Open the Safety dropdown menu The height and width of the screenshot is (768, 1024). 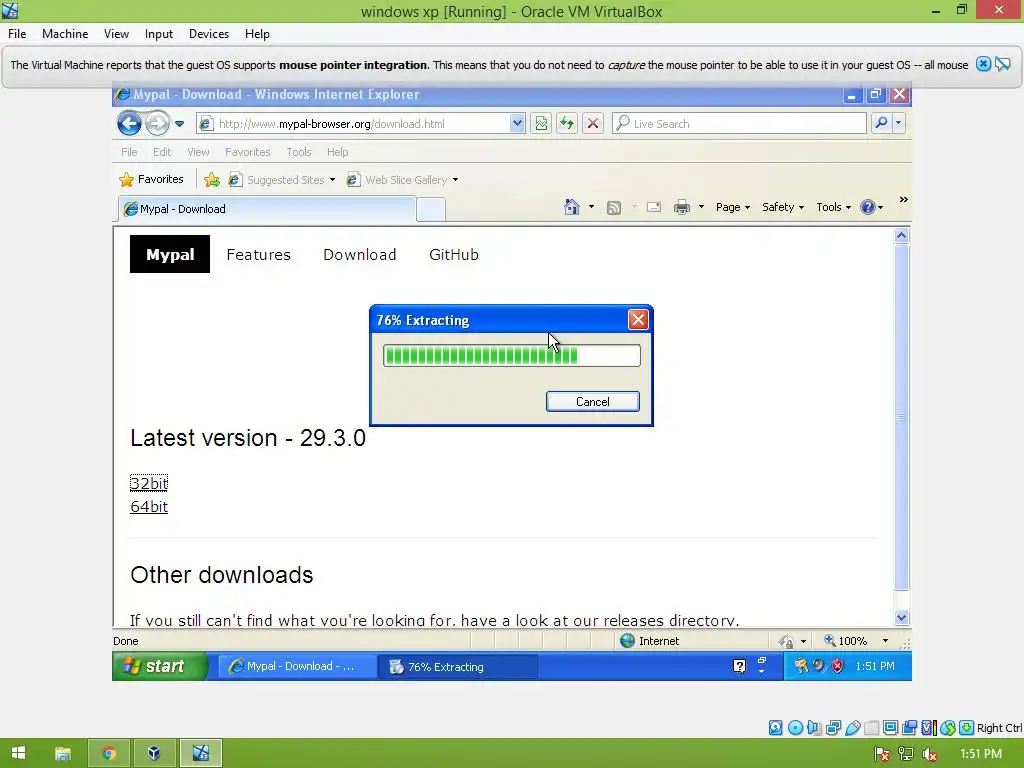click(x=782, y=207)
